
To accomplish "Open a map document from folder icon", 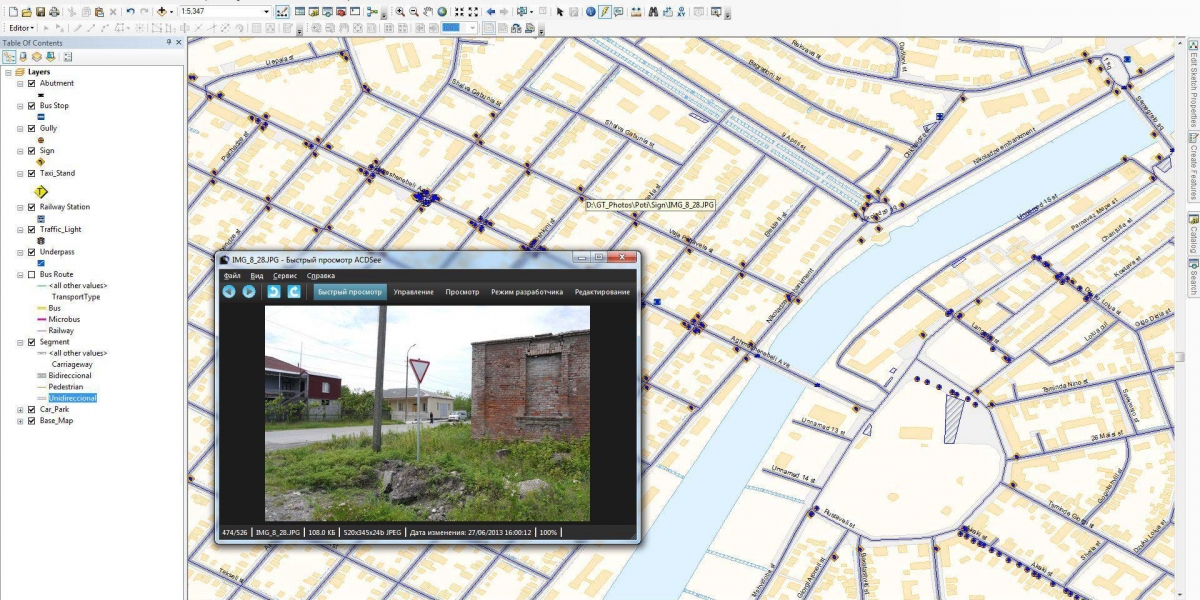I will coord(26,11).
